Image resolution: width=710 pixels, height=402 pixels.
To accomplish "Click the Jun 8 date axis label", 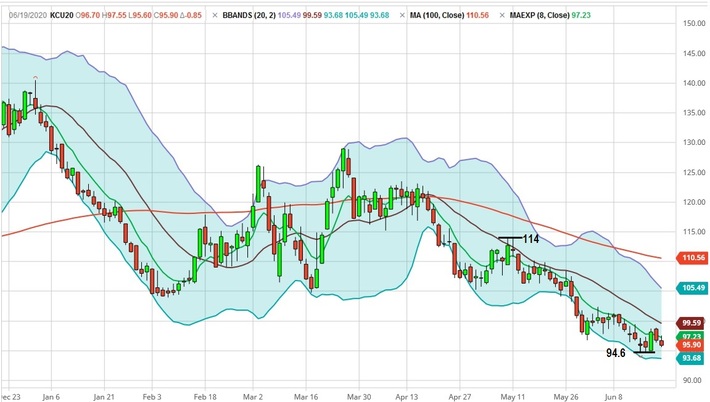I will [x=614, y=397].
